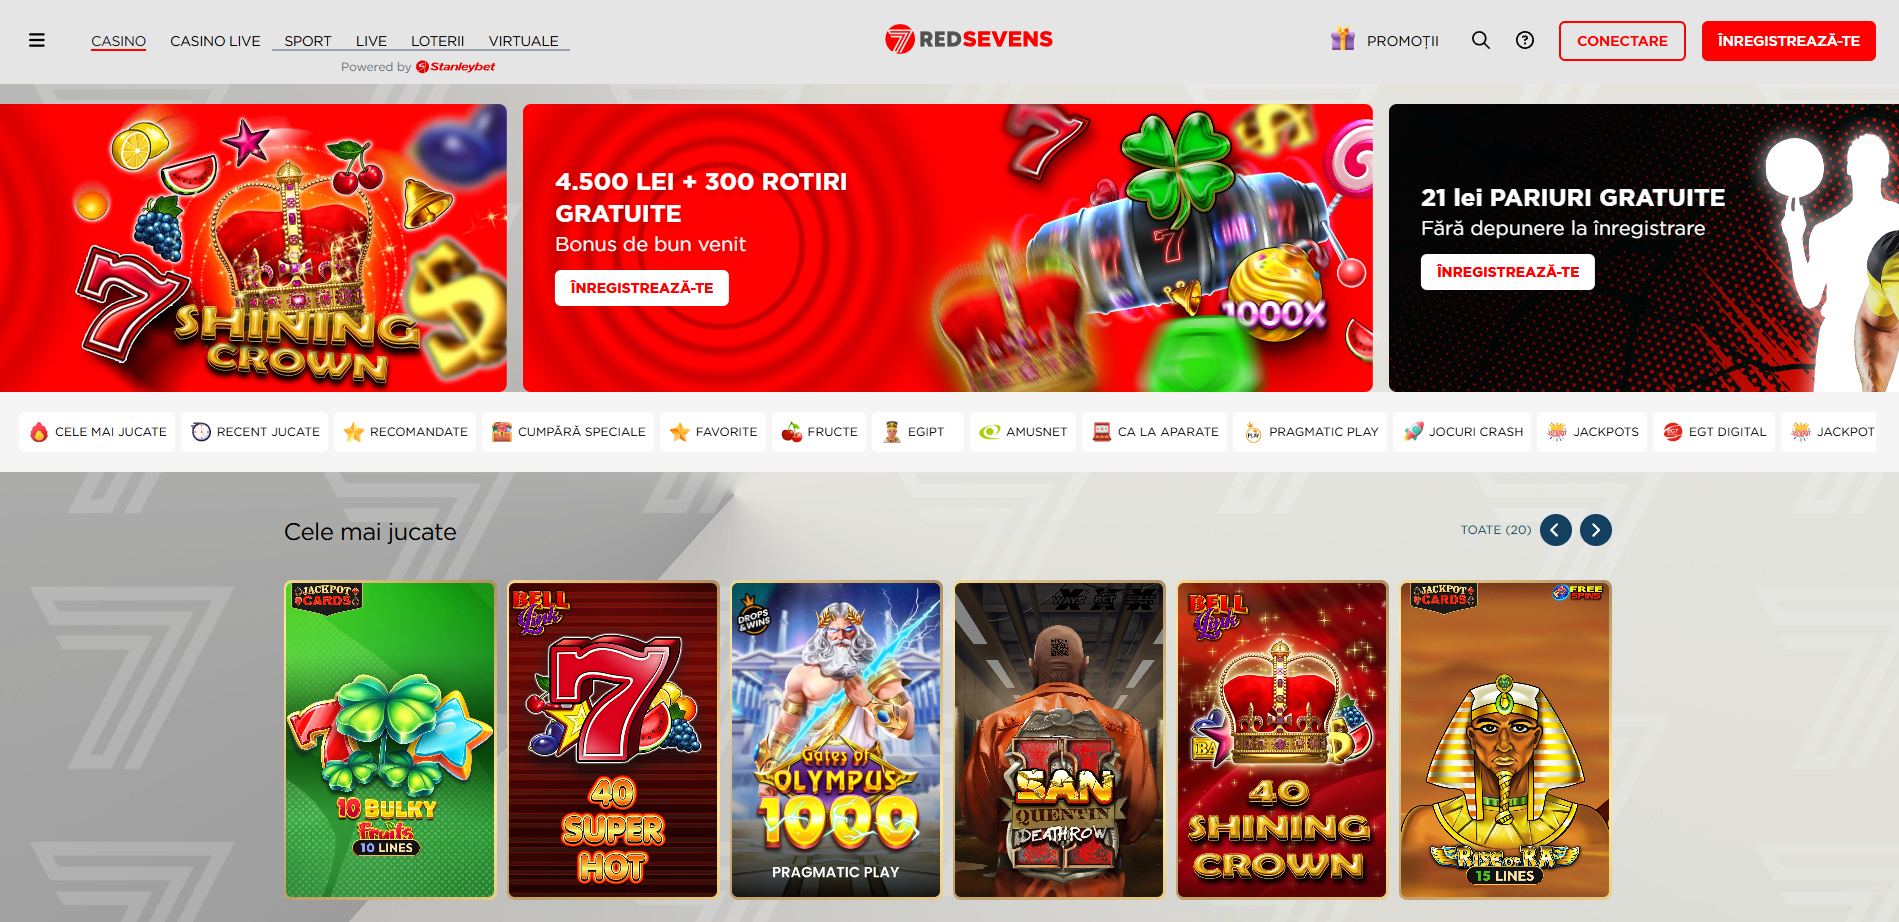Launch 40 Super Hot game
The image size is (1899, 922).
(x=613, y=740)
